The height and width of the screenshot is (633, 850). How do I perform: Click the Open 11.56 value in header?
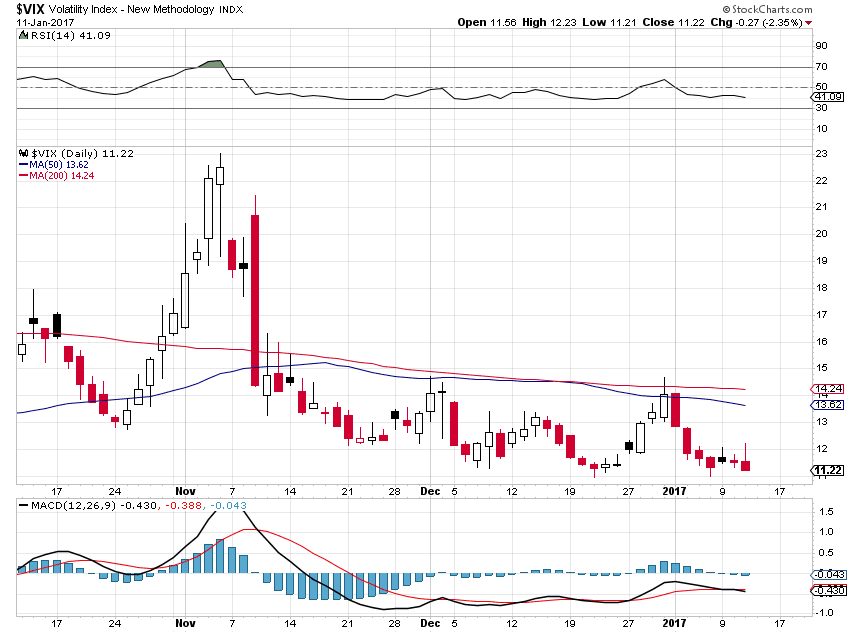pos(486,23)
